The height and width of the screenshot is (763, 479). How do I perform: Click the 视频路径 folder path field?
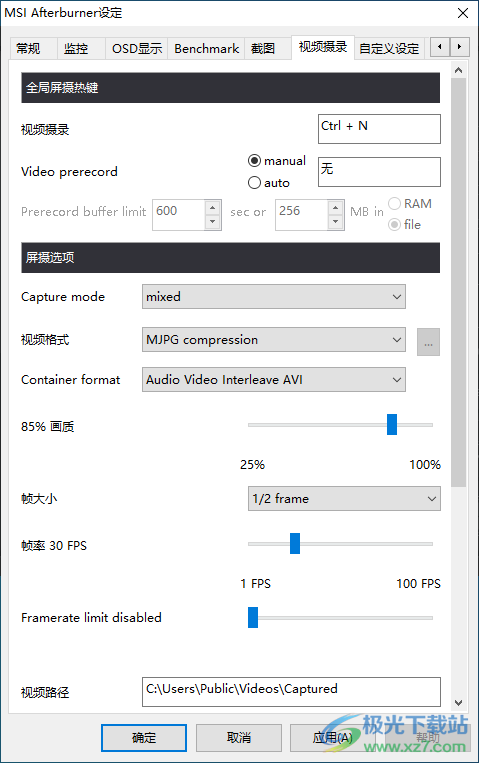pyautogui.click(x=292, y=692)
